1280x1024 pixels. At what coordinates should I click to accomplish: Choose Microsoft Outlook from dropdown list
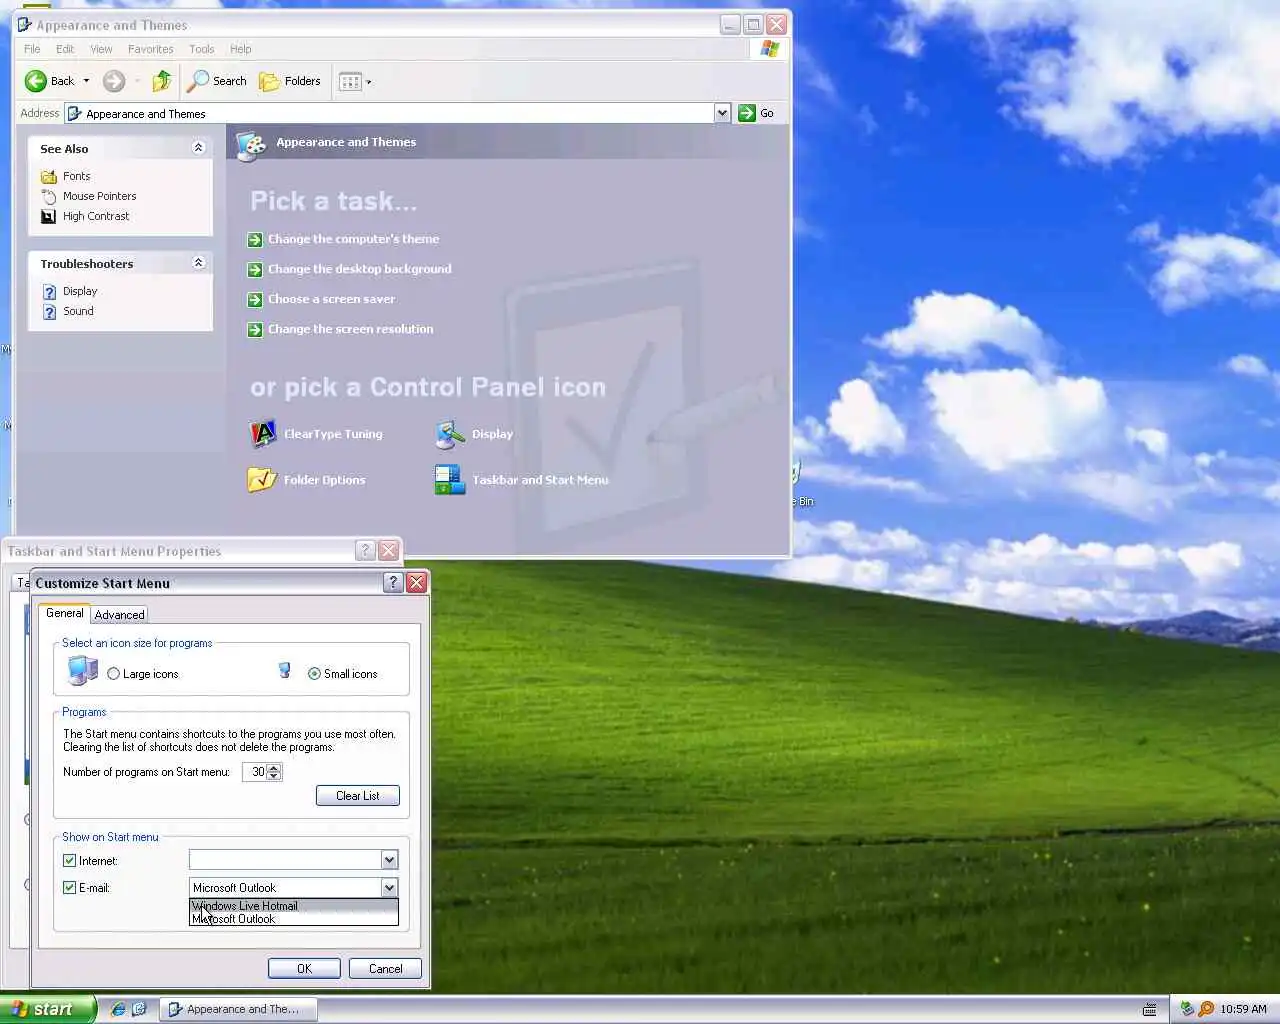pyautogui.click(x=293, y=919)
